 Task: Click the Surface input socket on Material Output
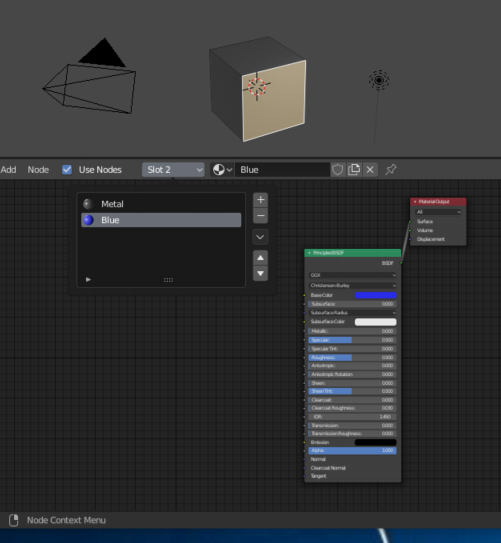click(410, 222)
